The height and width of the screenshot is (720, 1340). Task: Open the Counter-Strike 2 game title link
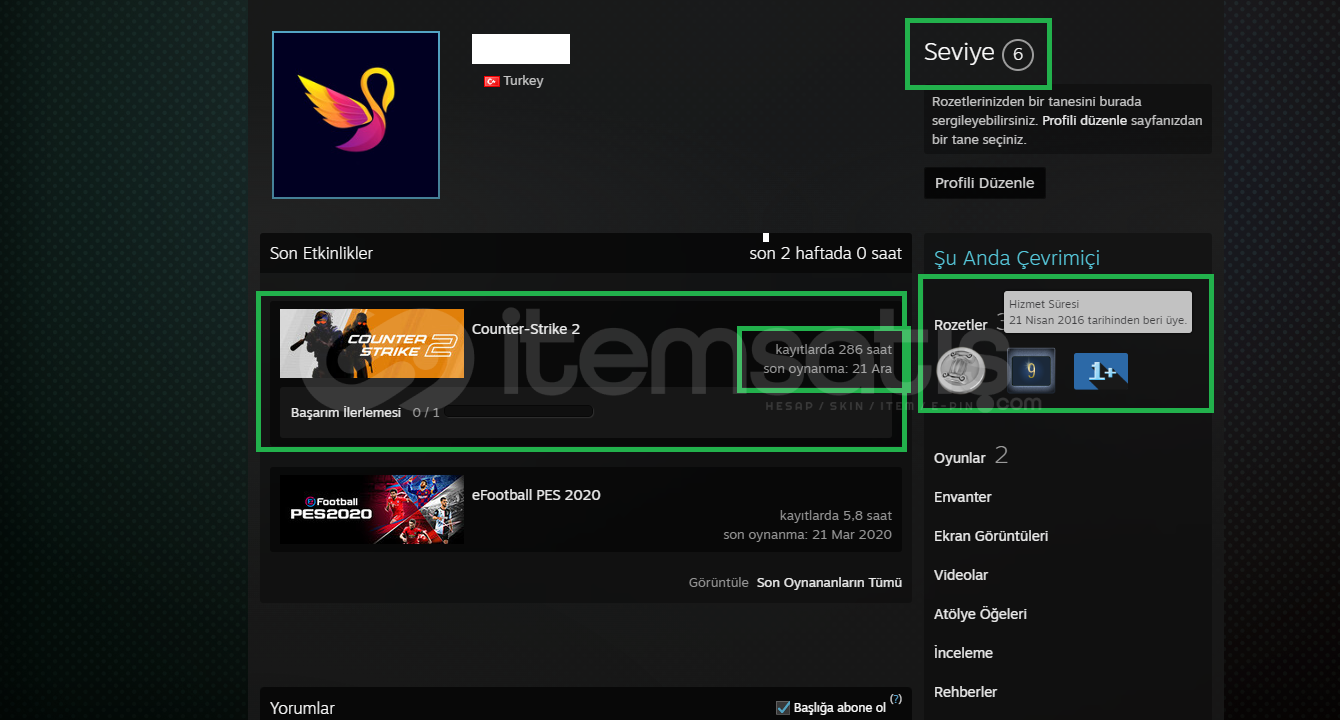click(526, 329)
